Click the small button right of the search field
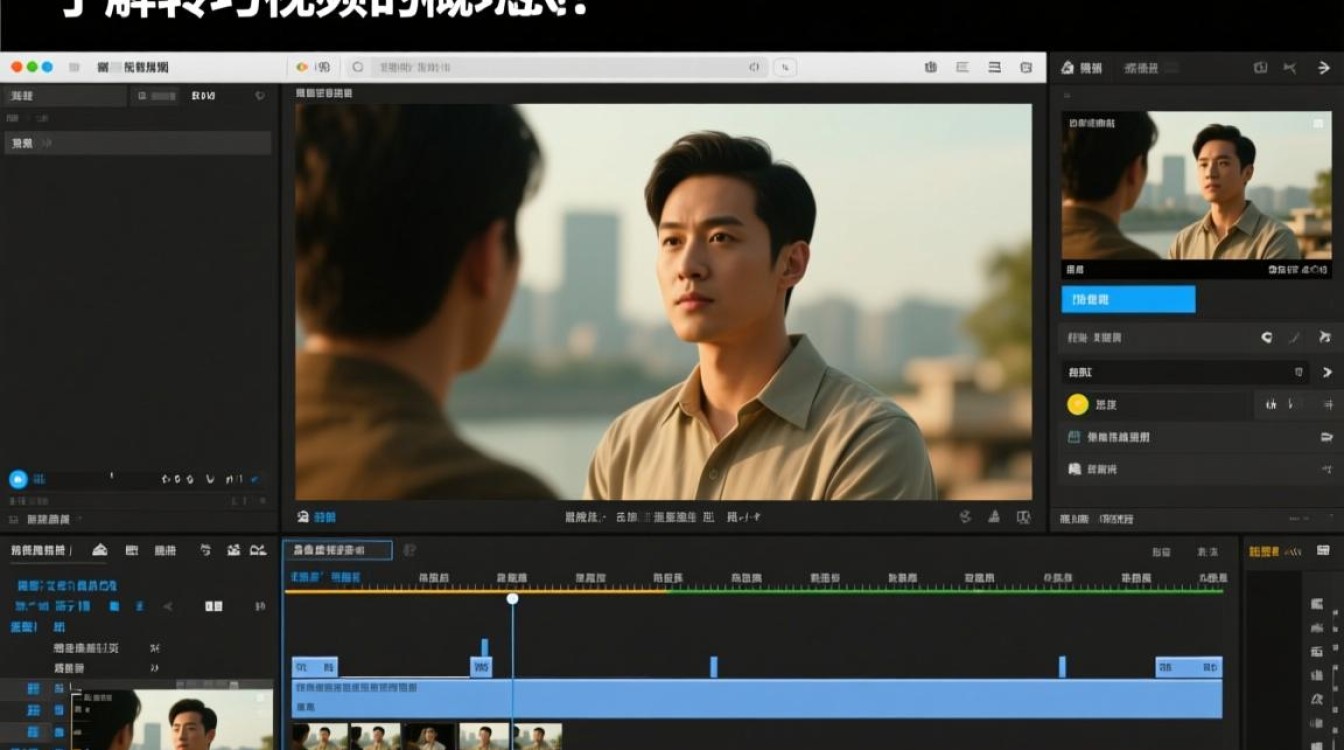Viewport: 1344px width, 750px height. (x=786, y=67)
